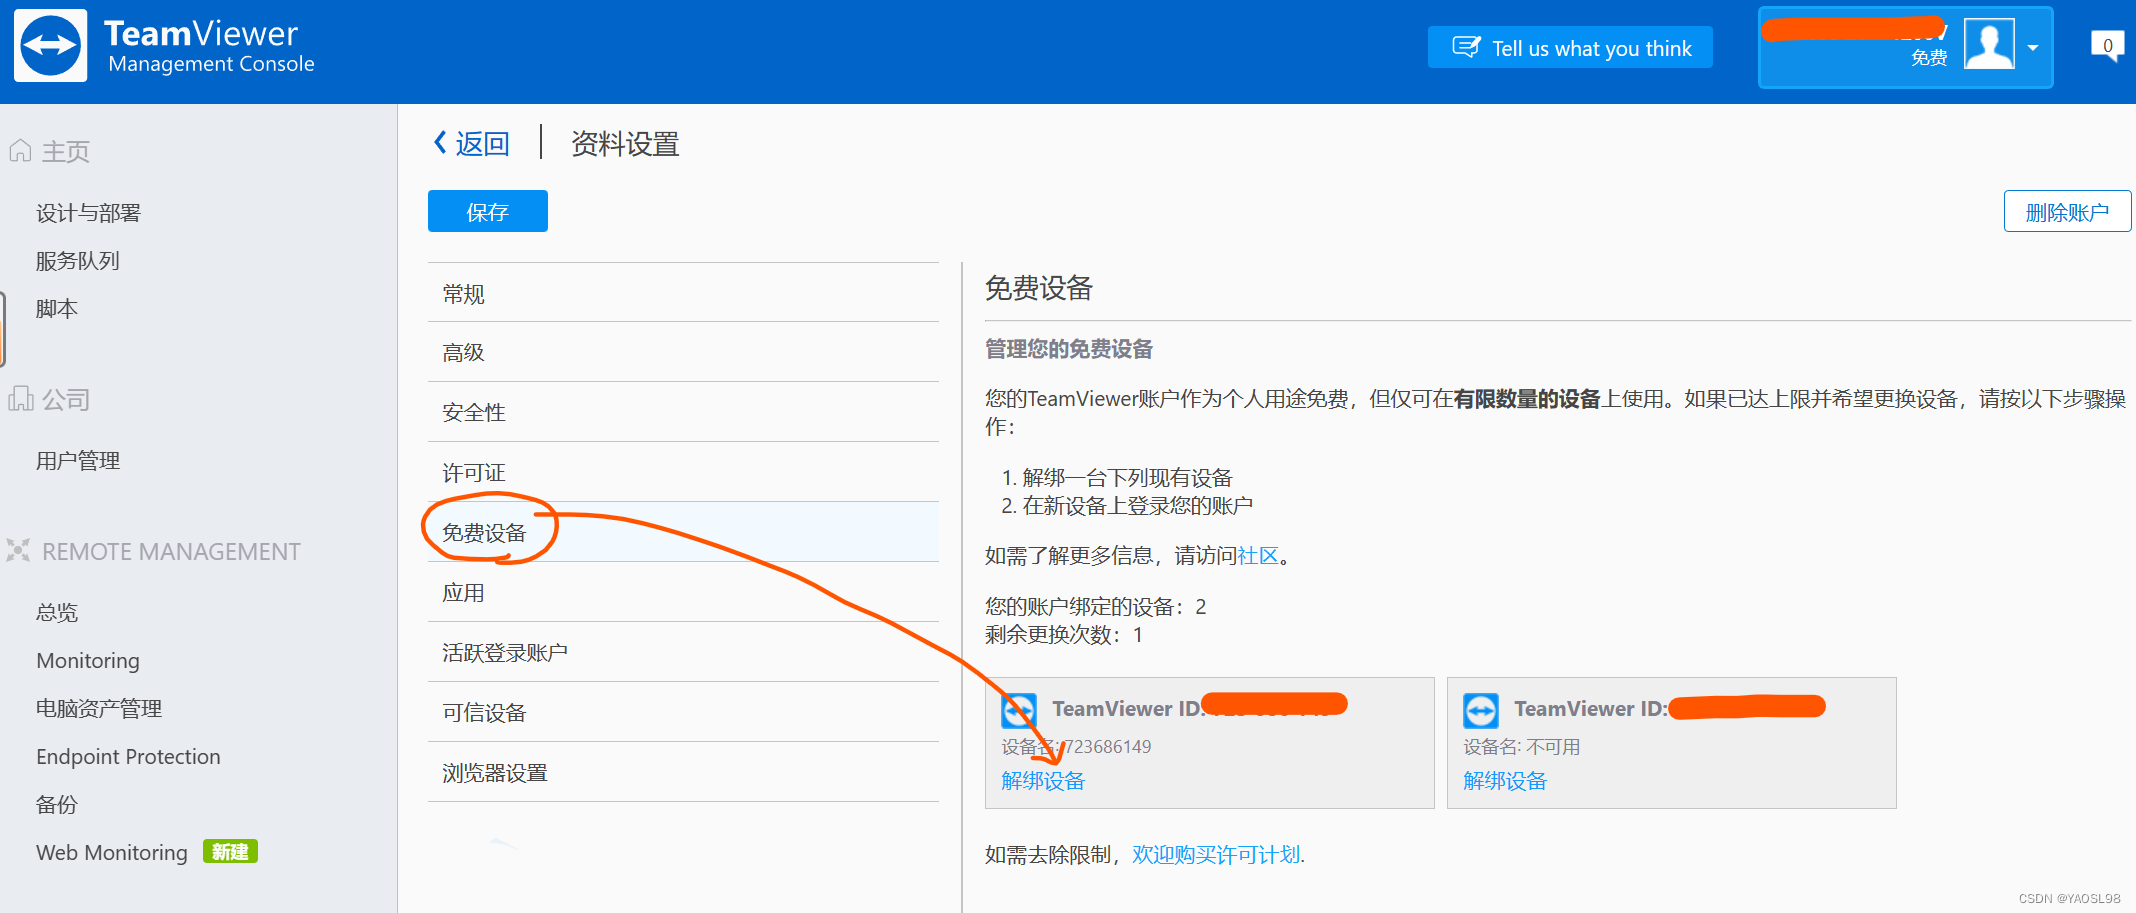Select the 安全性 settings tab
Image resolution: width=2136 pixels, height=913 pixels.
(683, 412)
